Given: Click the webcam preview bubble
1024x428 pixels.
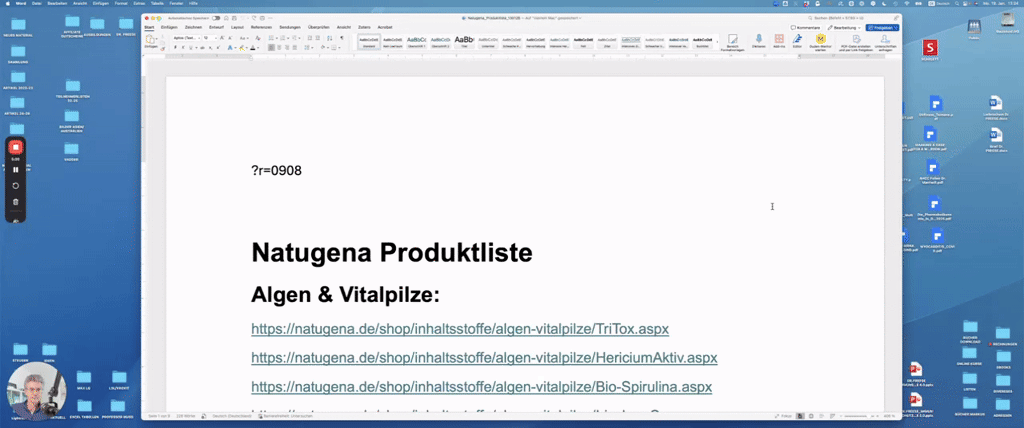Looking at the screenshot, I should click(x=36, y=391).
